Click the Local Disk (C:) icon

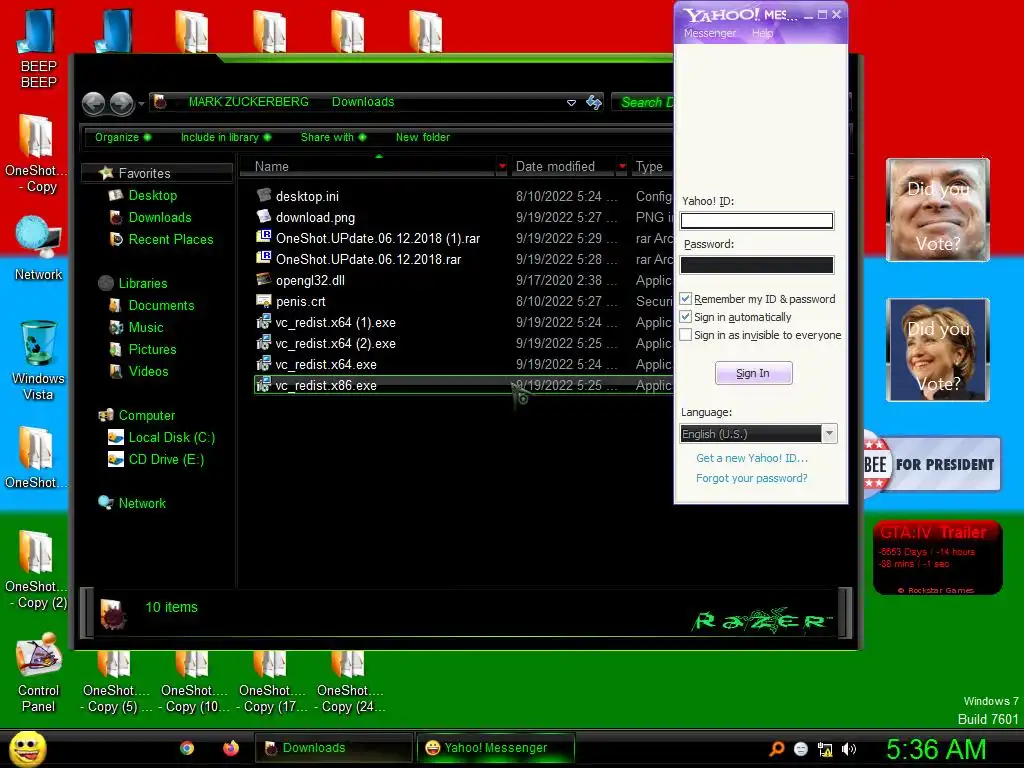pyautogui.click(x=116, y=437)
